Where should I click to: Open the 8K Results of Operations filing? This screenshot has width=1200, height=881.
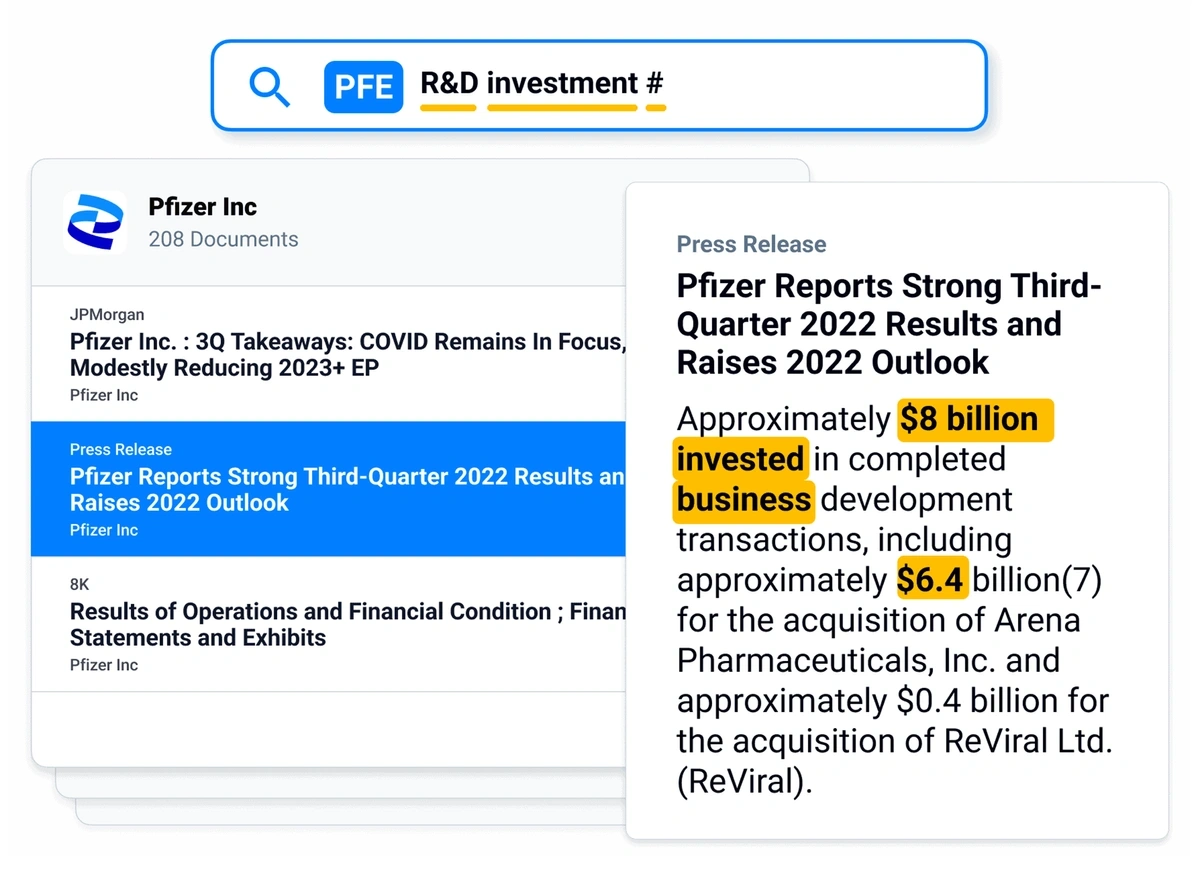coord(330,624)
